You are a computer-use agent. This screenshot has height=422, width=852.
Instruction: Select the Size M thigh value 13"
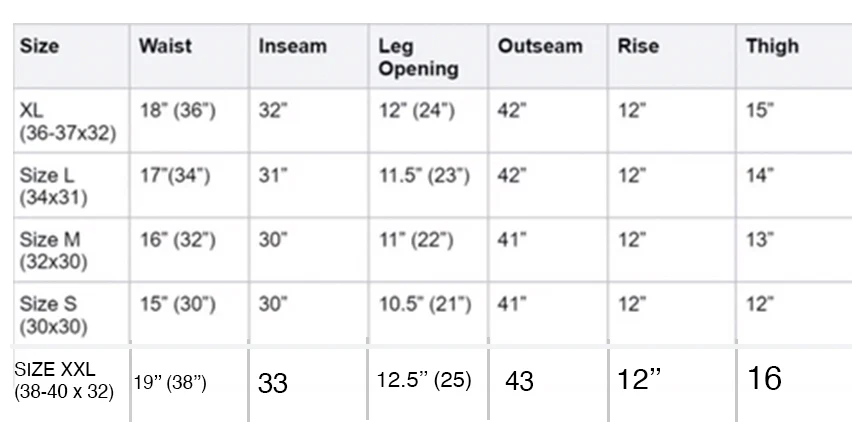760,239
